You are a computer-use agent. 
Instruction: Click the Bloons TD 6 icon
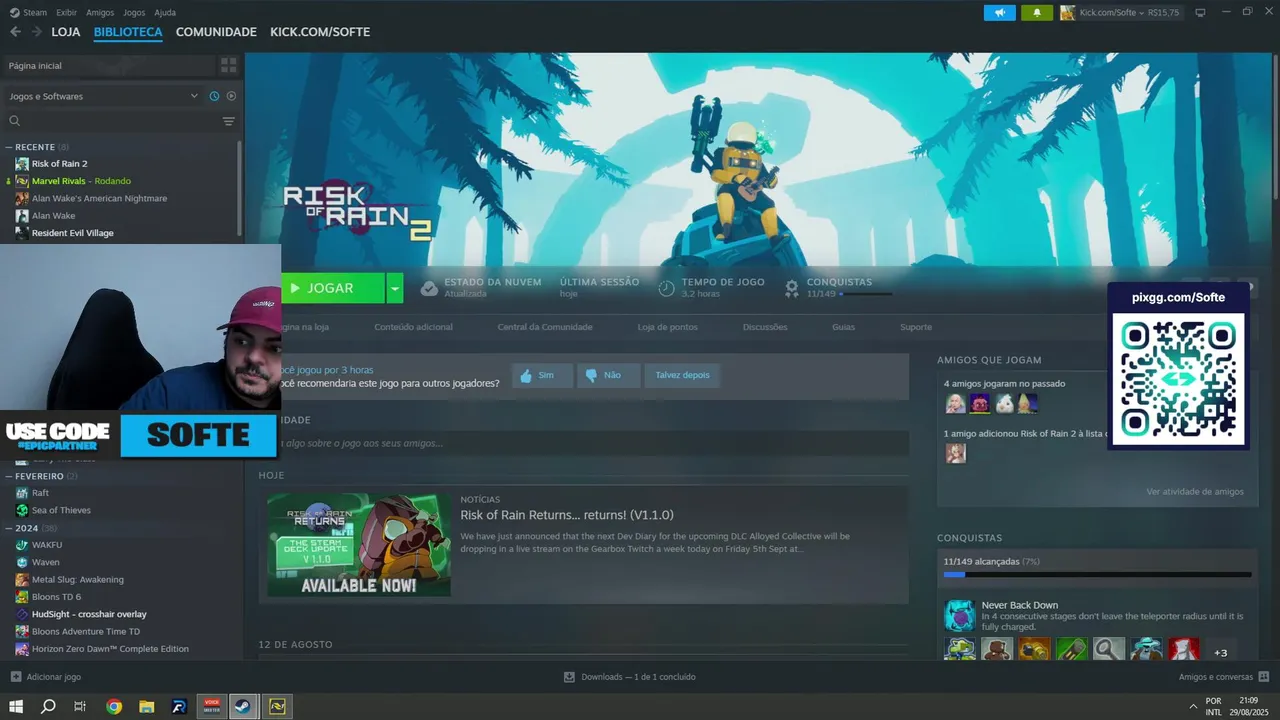coord(22,597)
